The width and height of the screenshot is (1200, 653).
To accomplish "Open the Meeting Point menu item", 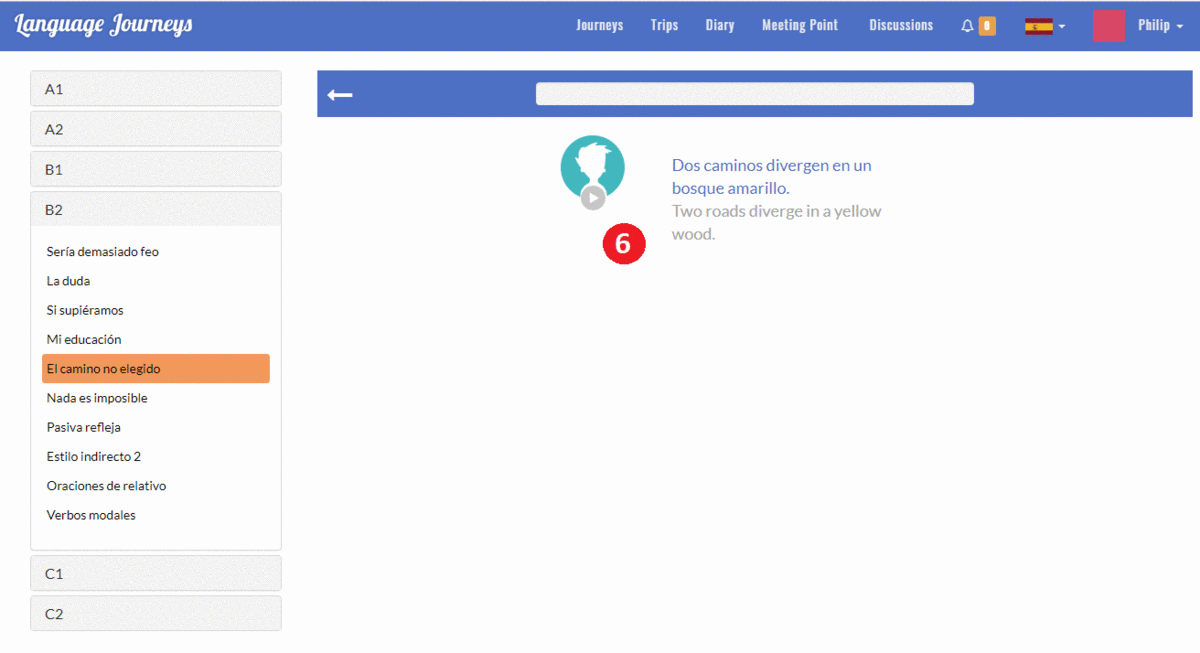I will (x=800, y=26).
